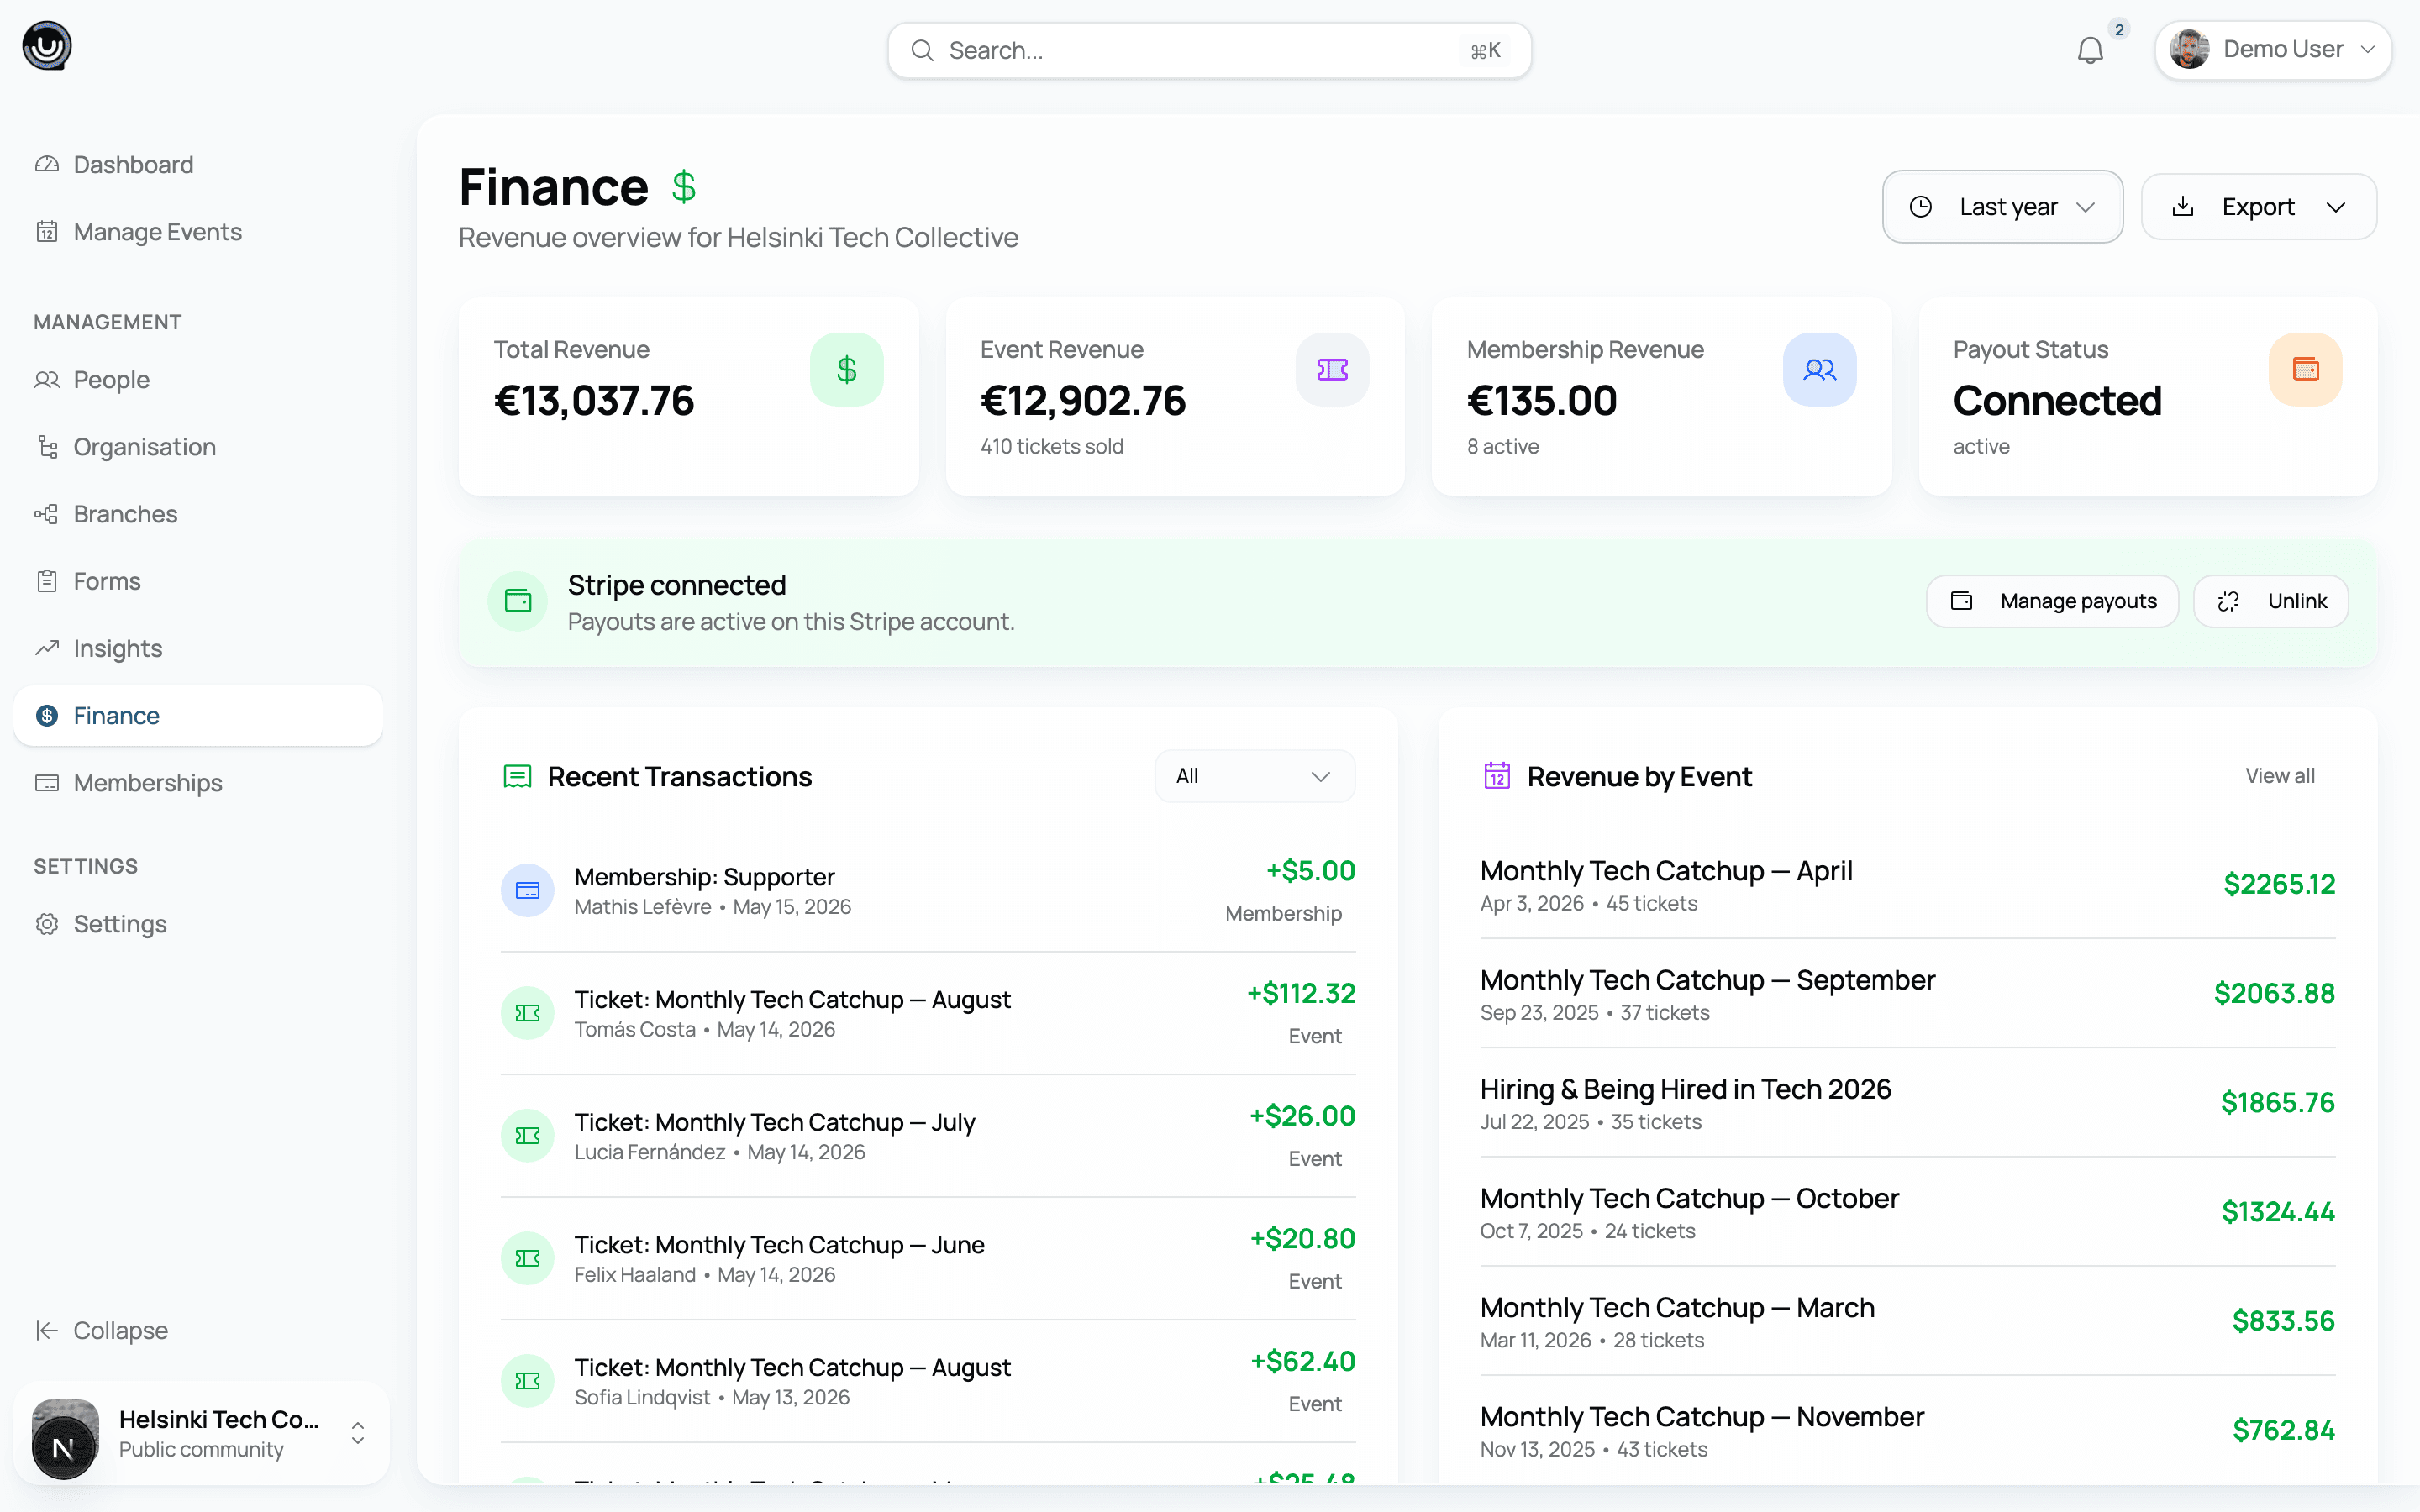2420x1512 pixels.
Task: Select Ticket: Monthly Tech Catchup — July transaction
Action: coord(774,1122)
